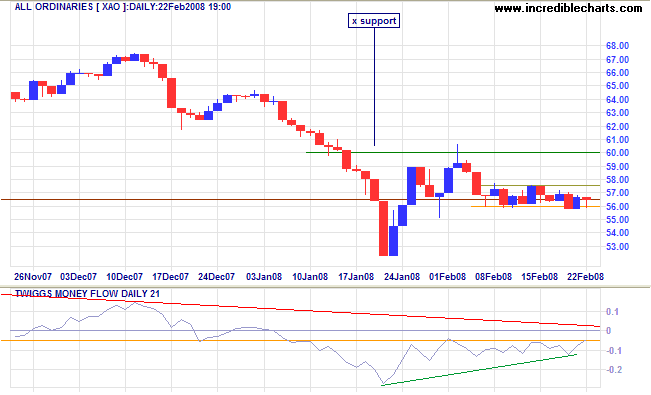This screenshot has height=395, width=651.
Task: Select the 54.00 price axis label
Action: (x=617, y=233)
